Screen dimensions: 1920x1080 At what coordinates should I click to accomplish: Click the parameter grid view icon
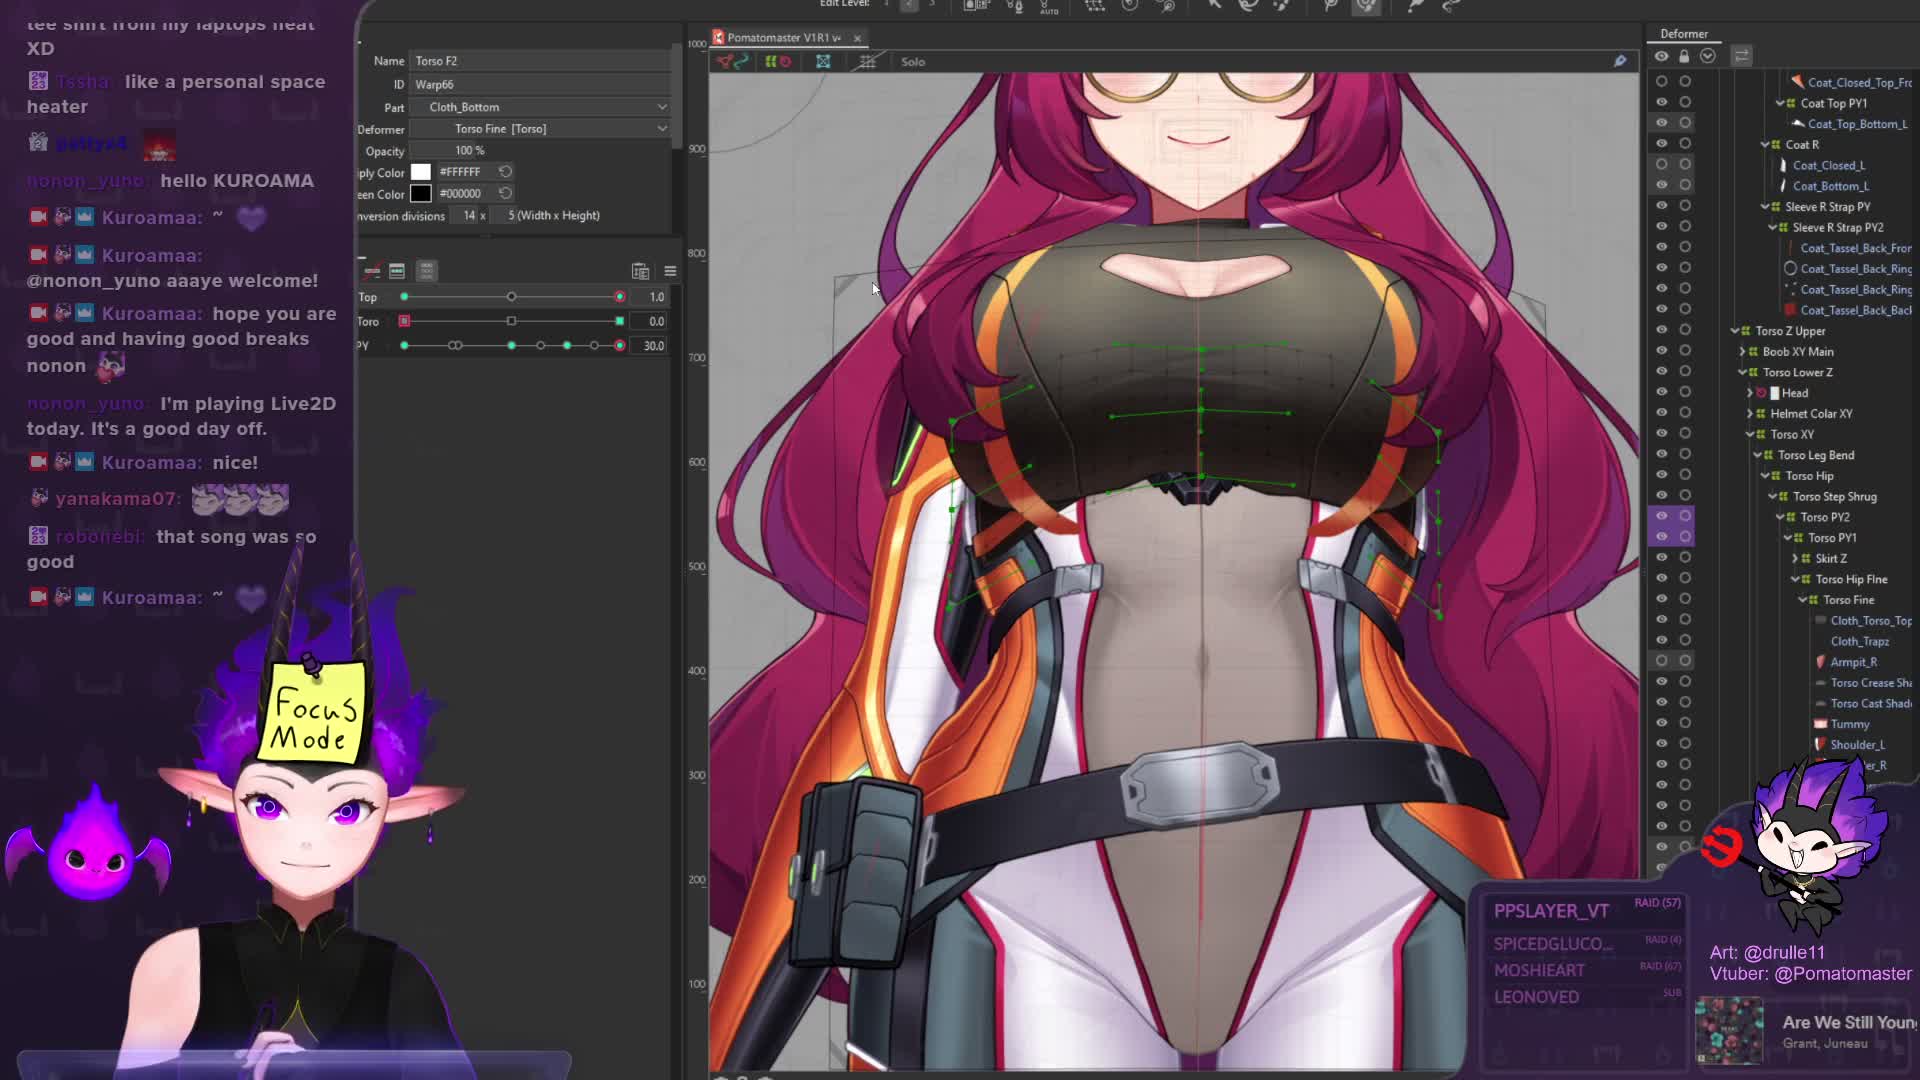(427, 271)
